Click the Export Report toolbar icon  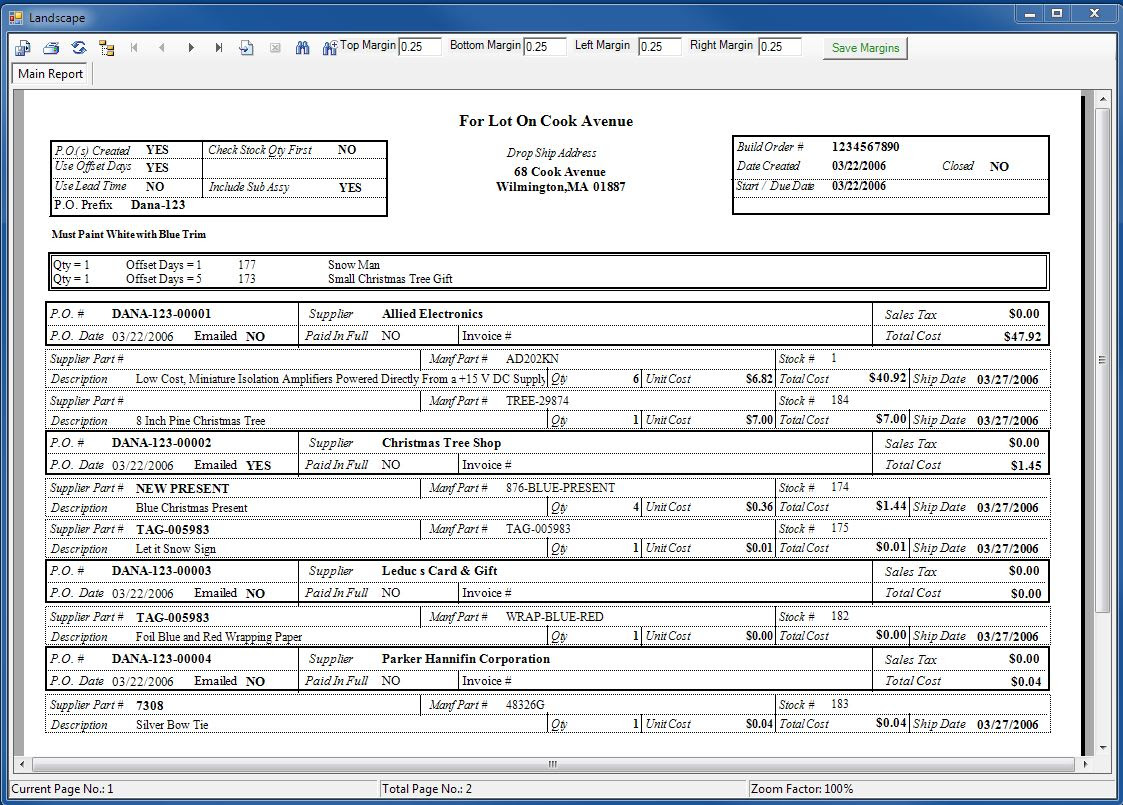[23, 48]
